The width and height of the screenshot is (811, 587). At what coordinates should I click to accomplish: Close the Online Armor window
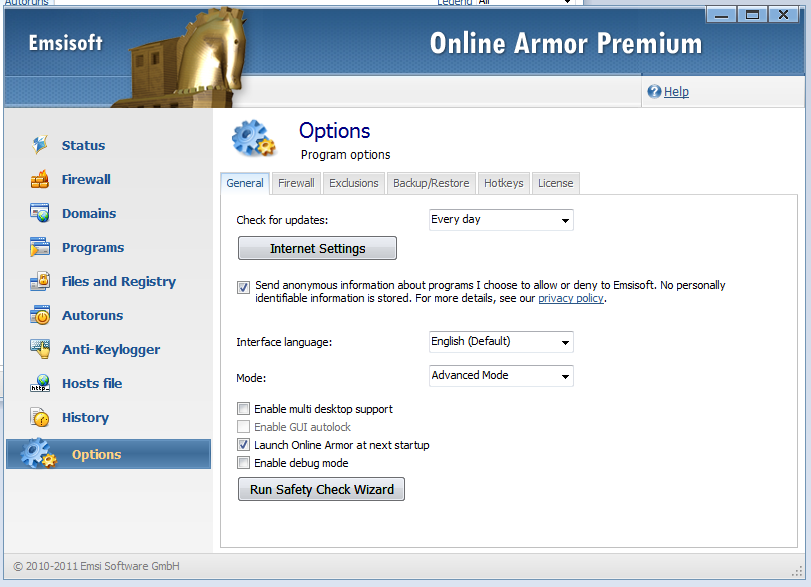click(784, 14)
